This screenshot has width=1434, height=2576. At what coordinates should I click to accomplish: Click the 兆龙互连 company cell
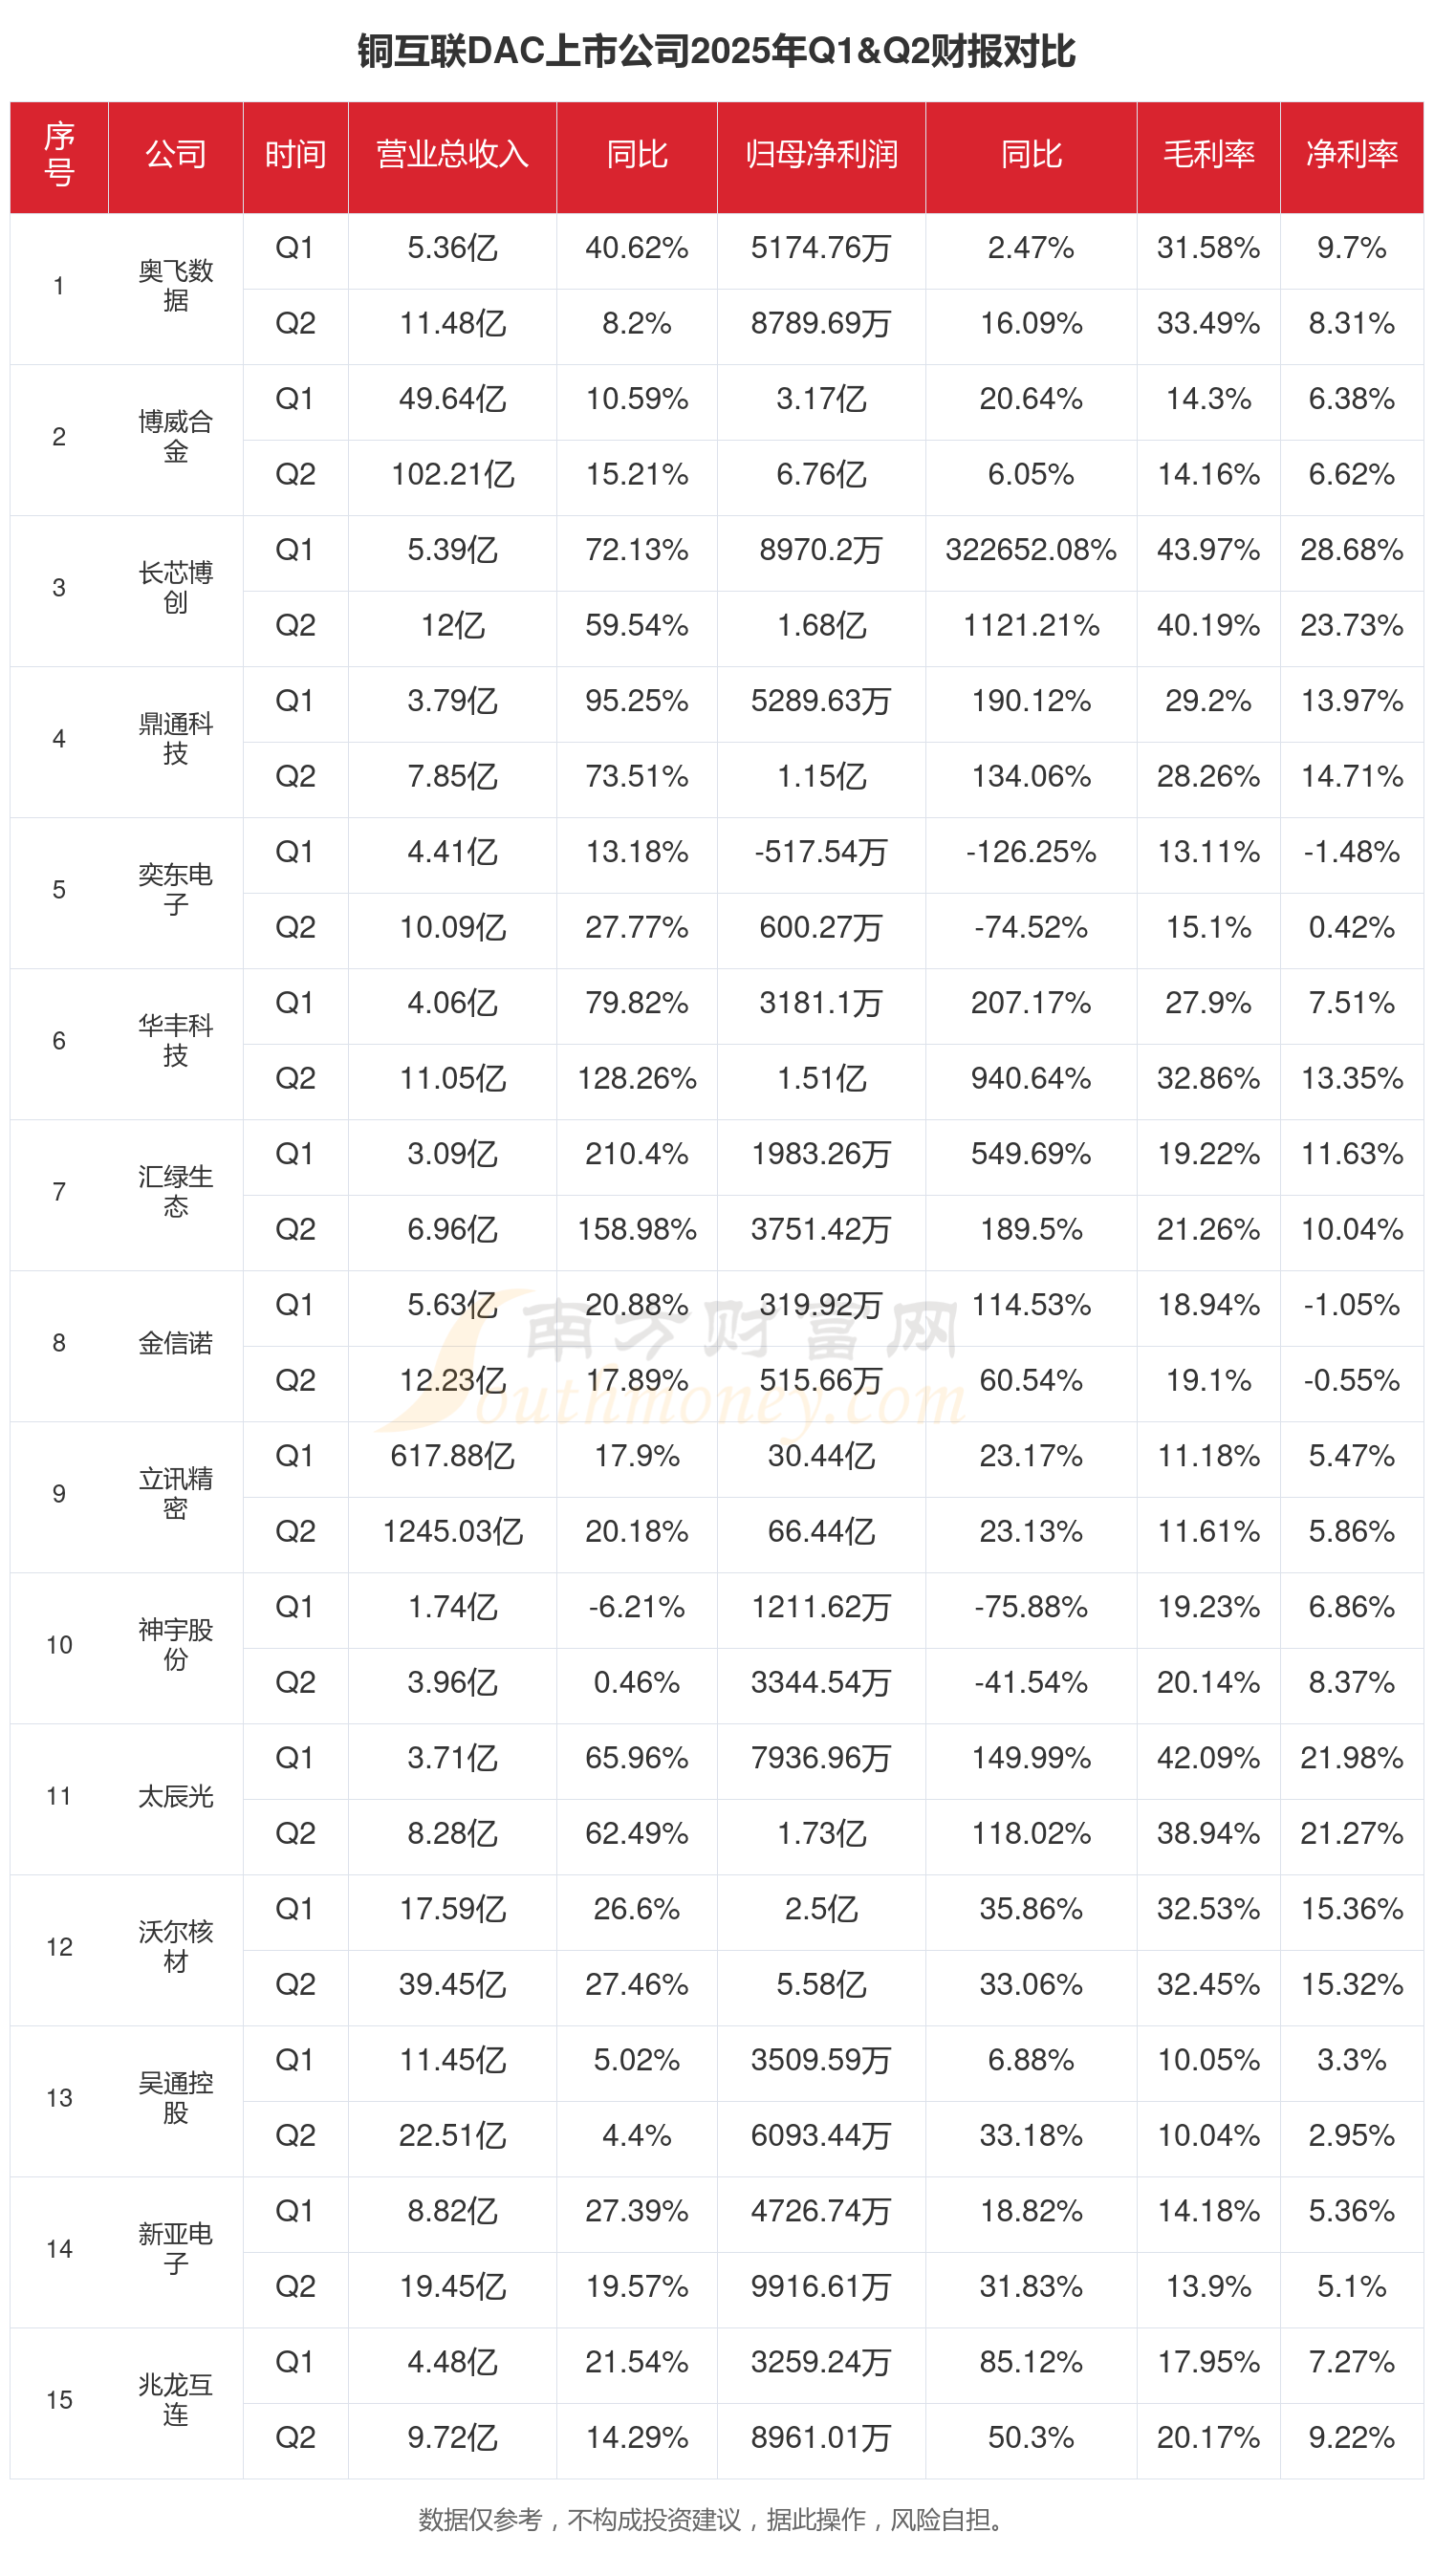click(175, 2399)
